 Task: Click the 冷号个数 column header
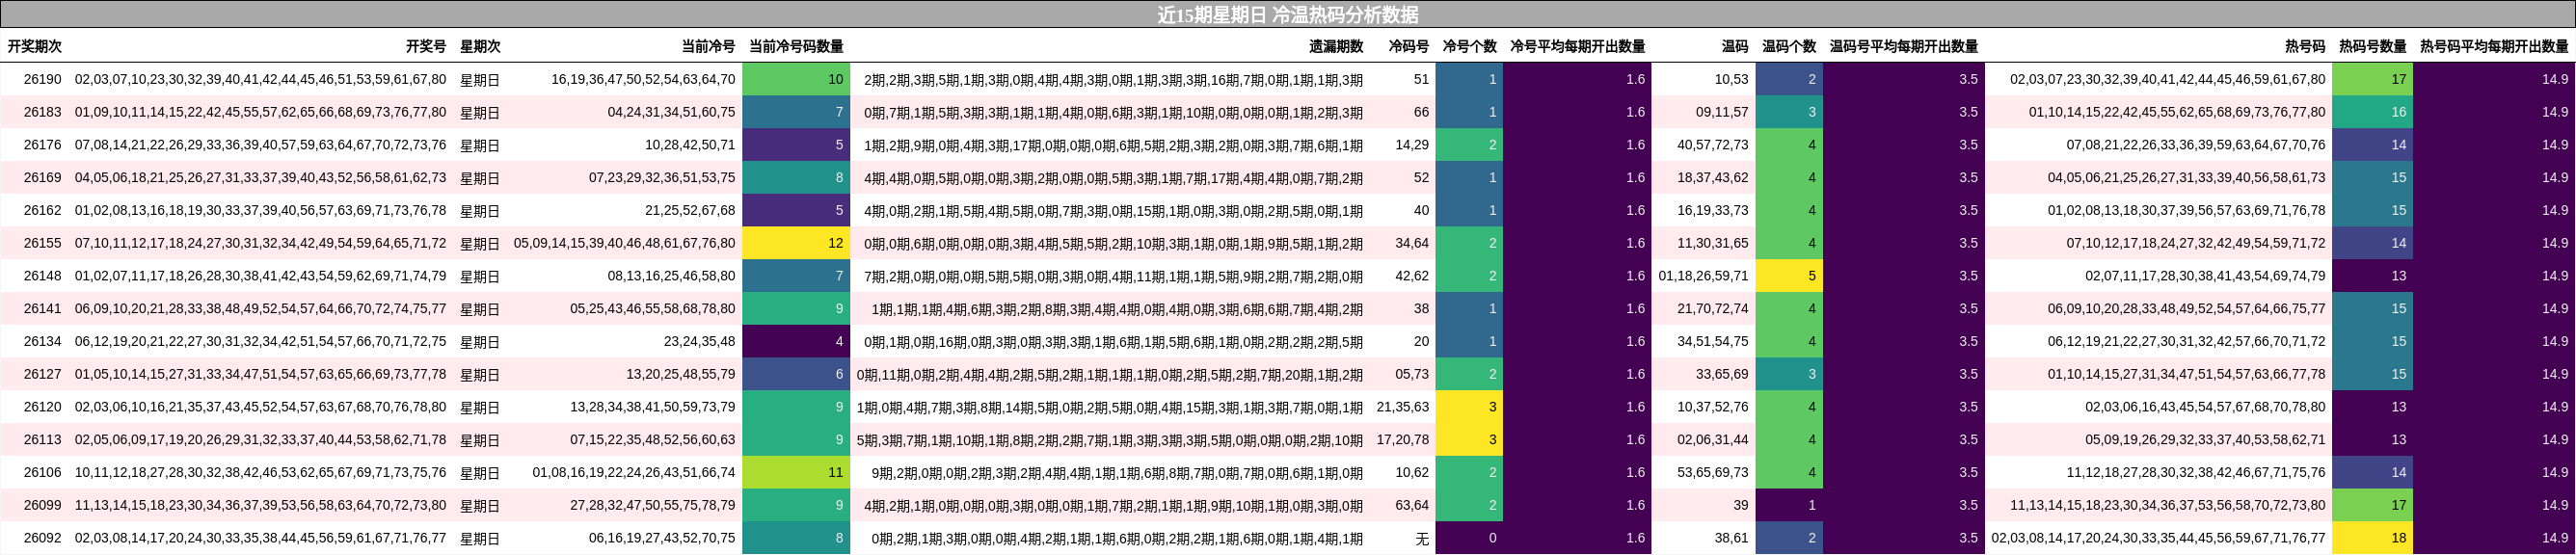click(1469, 46)
